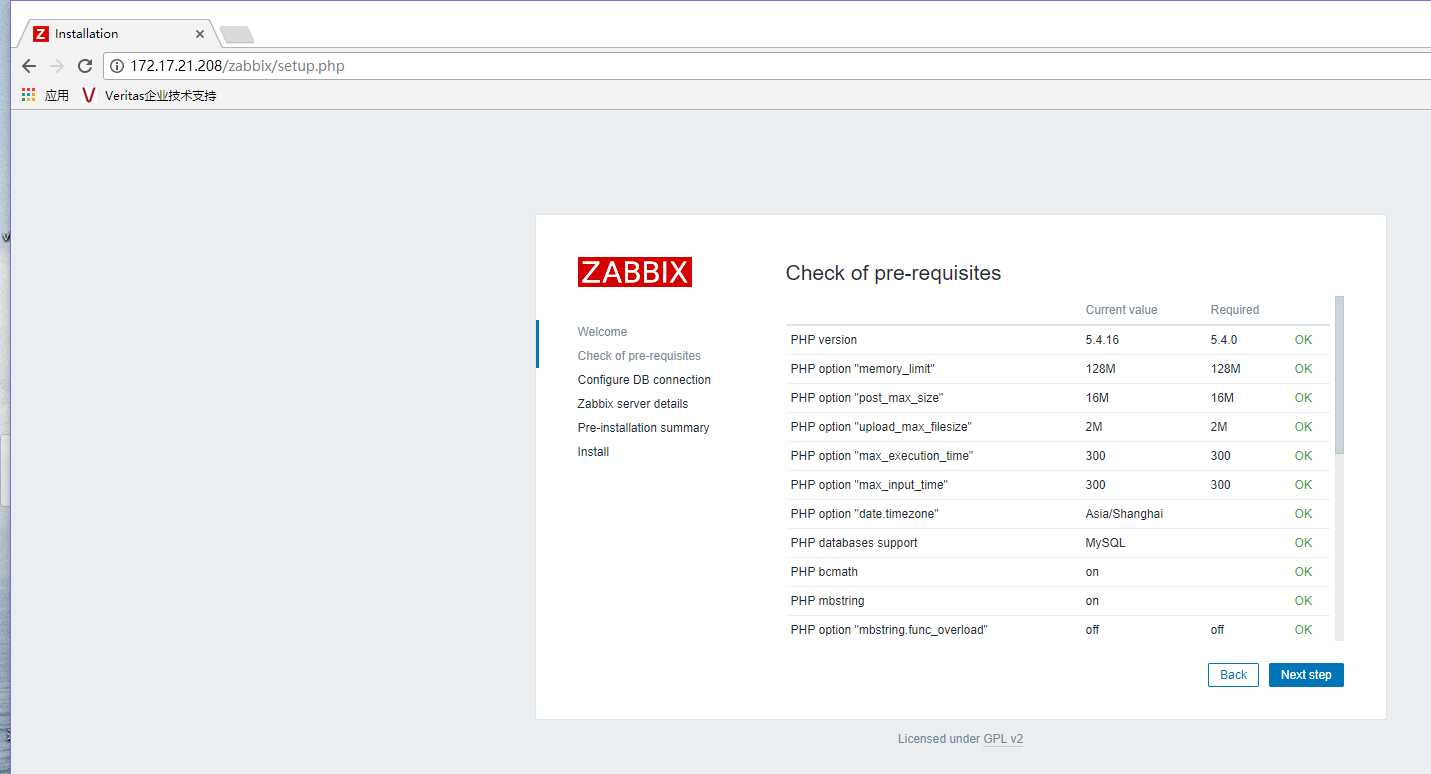Click the PHP version row label
Screen dimensions: 1431x774
click(x=823, y=340)
